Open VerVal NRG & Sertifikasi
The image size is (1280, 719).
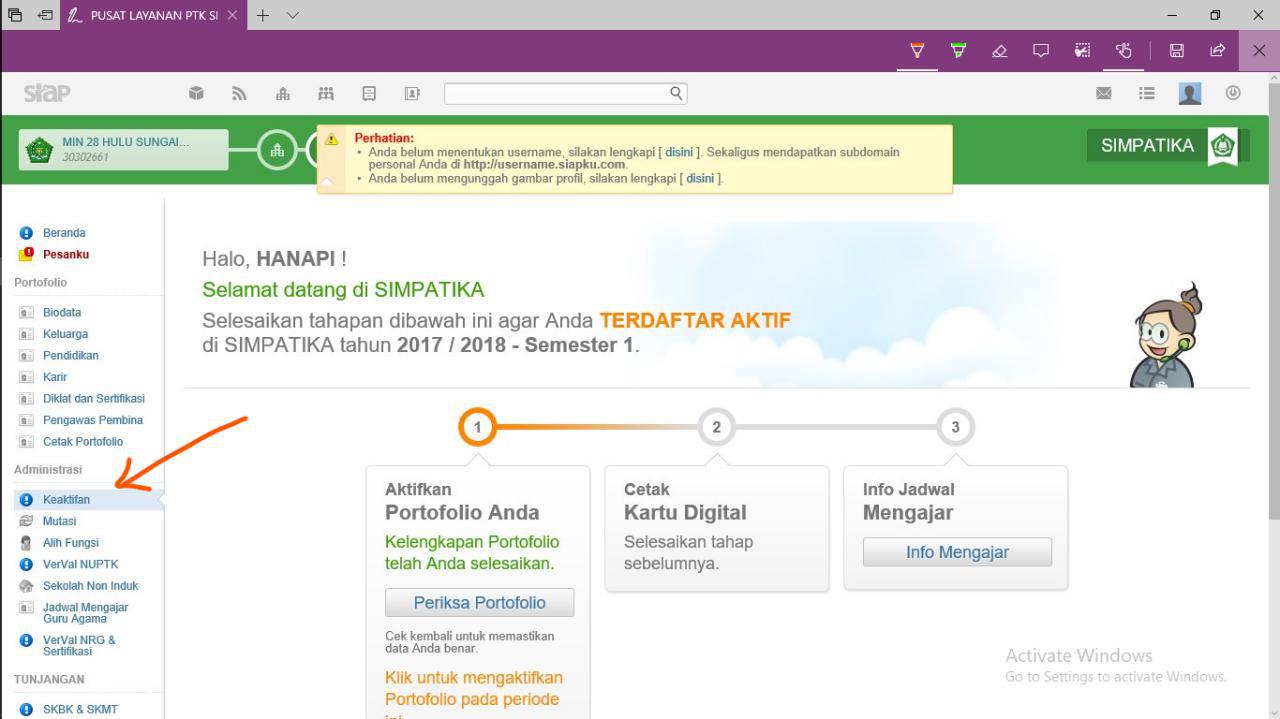tap(79, 646)
